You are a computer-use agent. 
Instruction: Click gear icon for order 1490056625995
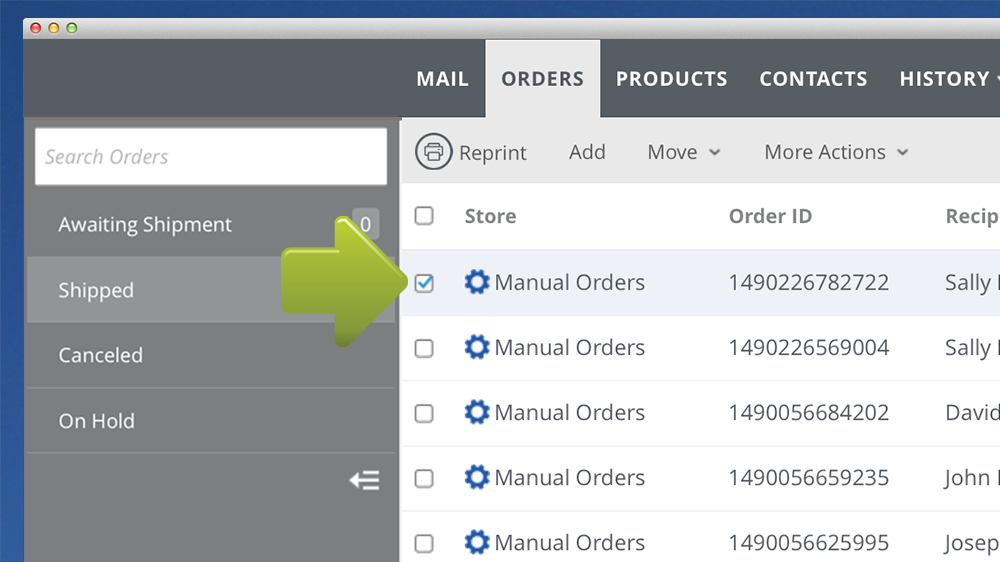[477, 542]
